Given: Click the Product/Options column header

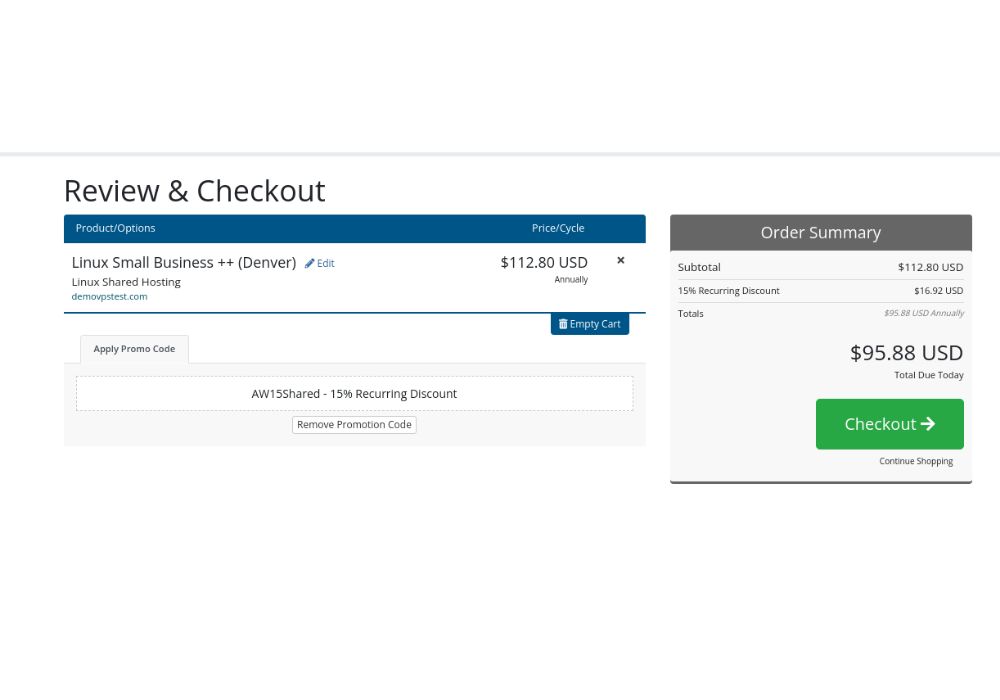Looking at the screenshot, I should pyautogui.click(x=116, y=228).
